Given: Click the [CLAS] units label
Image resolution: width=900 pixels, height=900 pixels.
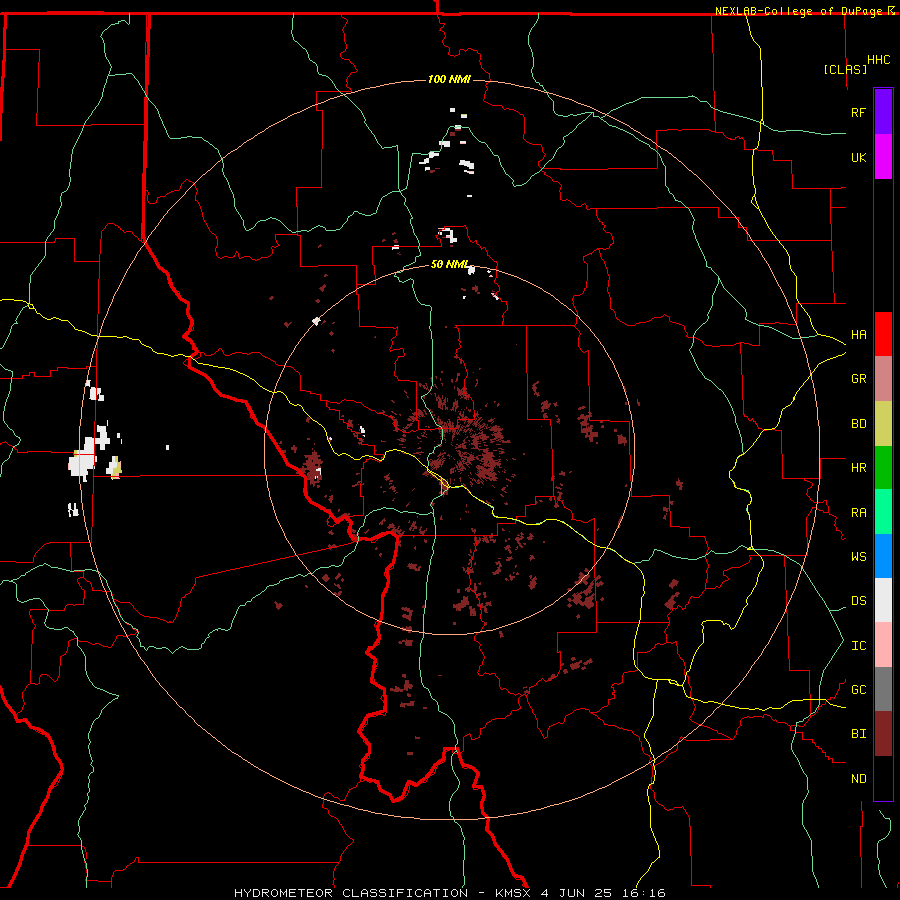Looking at the screenshot, I should [x=845, y=69].
